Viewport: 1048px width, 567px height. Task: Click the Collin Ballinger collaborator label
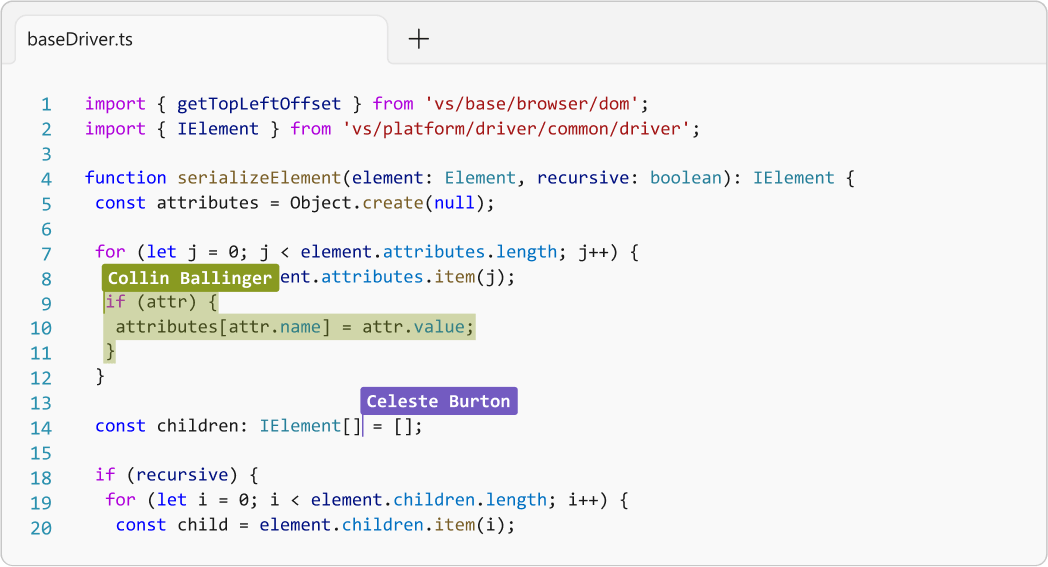[x=189, y=278]
